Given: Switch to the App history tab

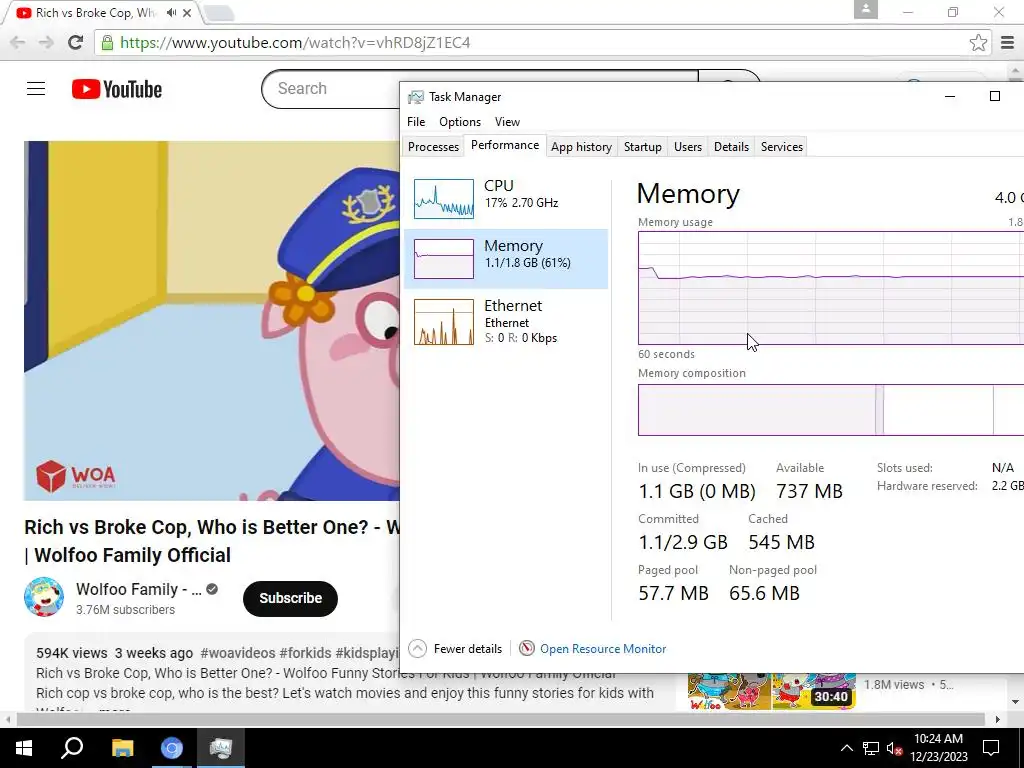Looking at the screenshot, I should (581, 147).
